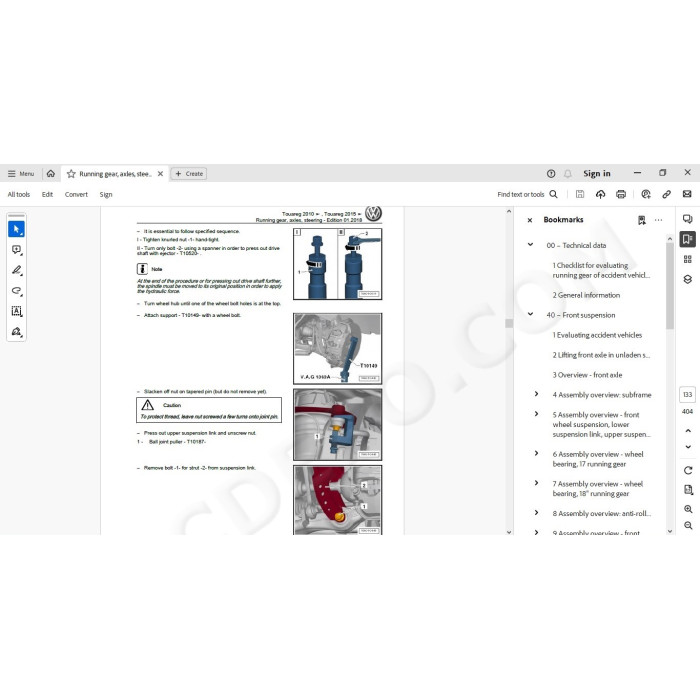Viewport: 700px width, 700px height.
Task: Open bookmark 2 General information
Action: click(586, 295)
